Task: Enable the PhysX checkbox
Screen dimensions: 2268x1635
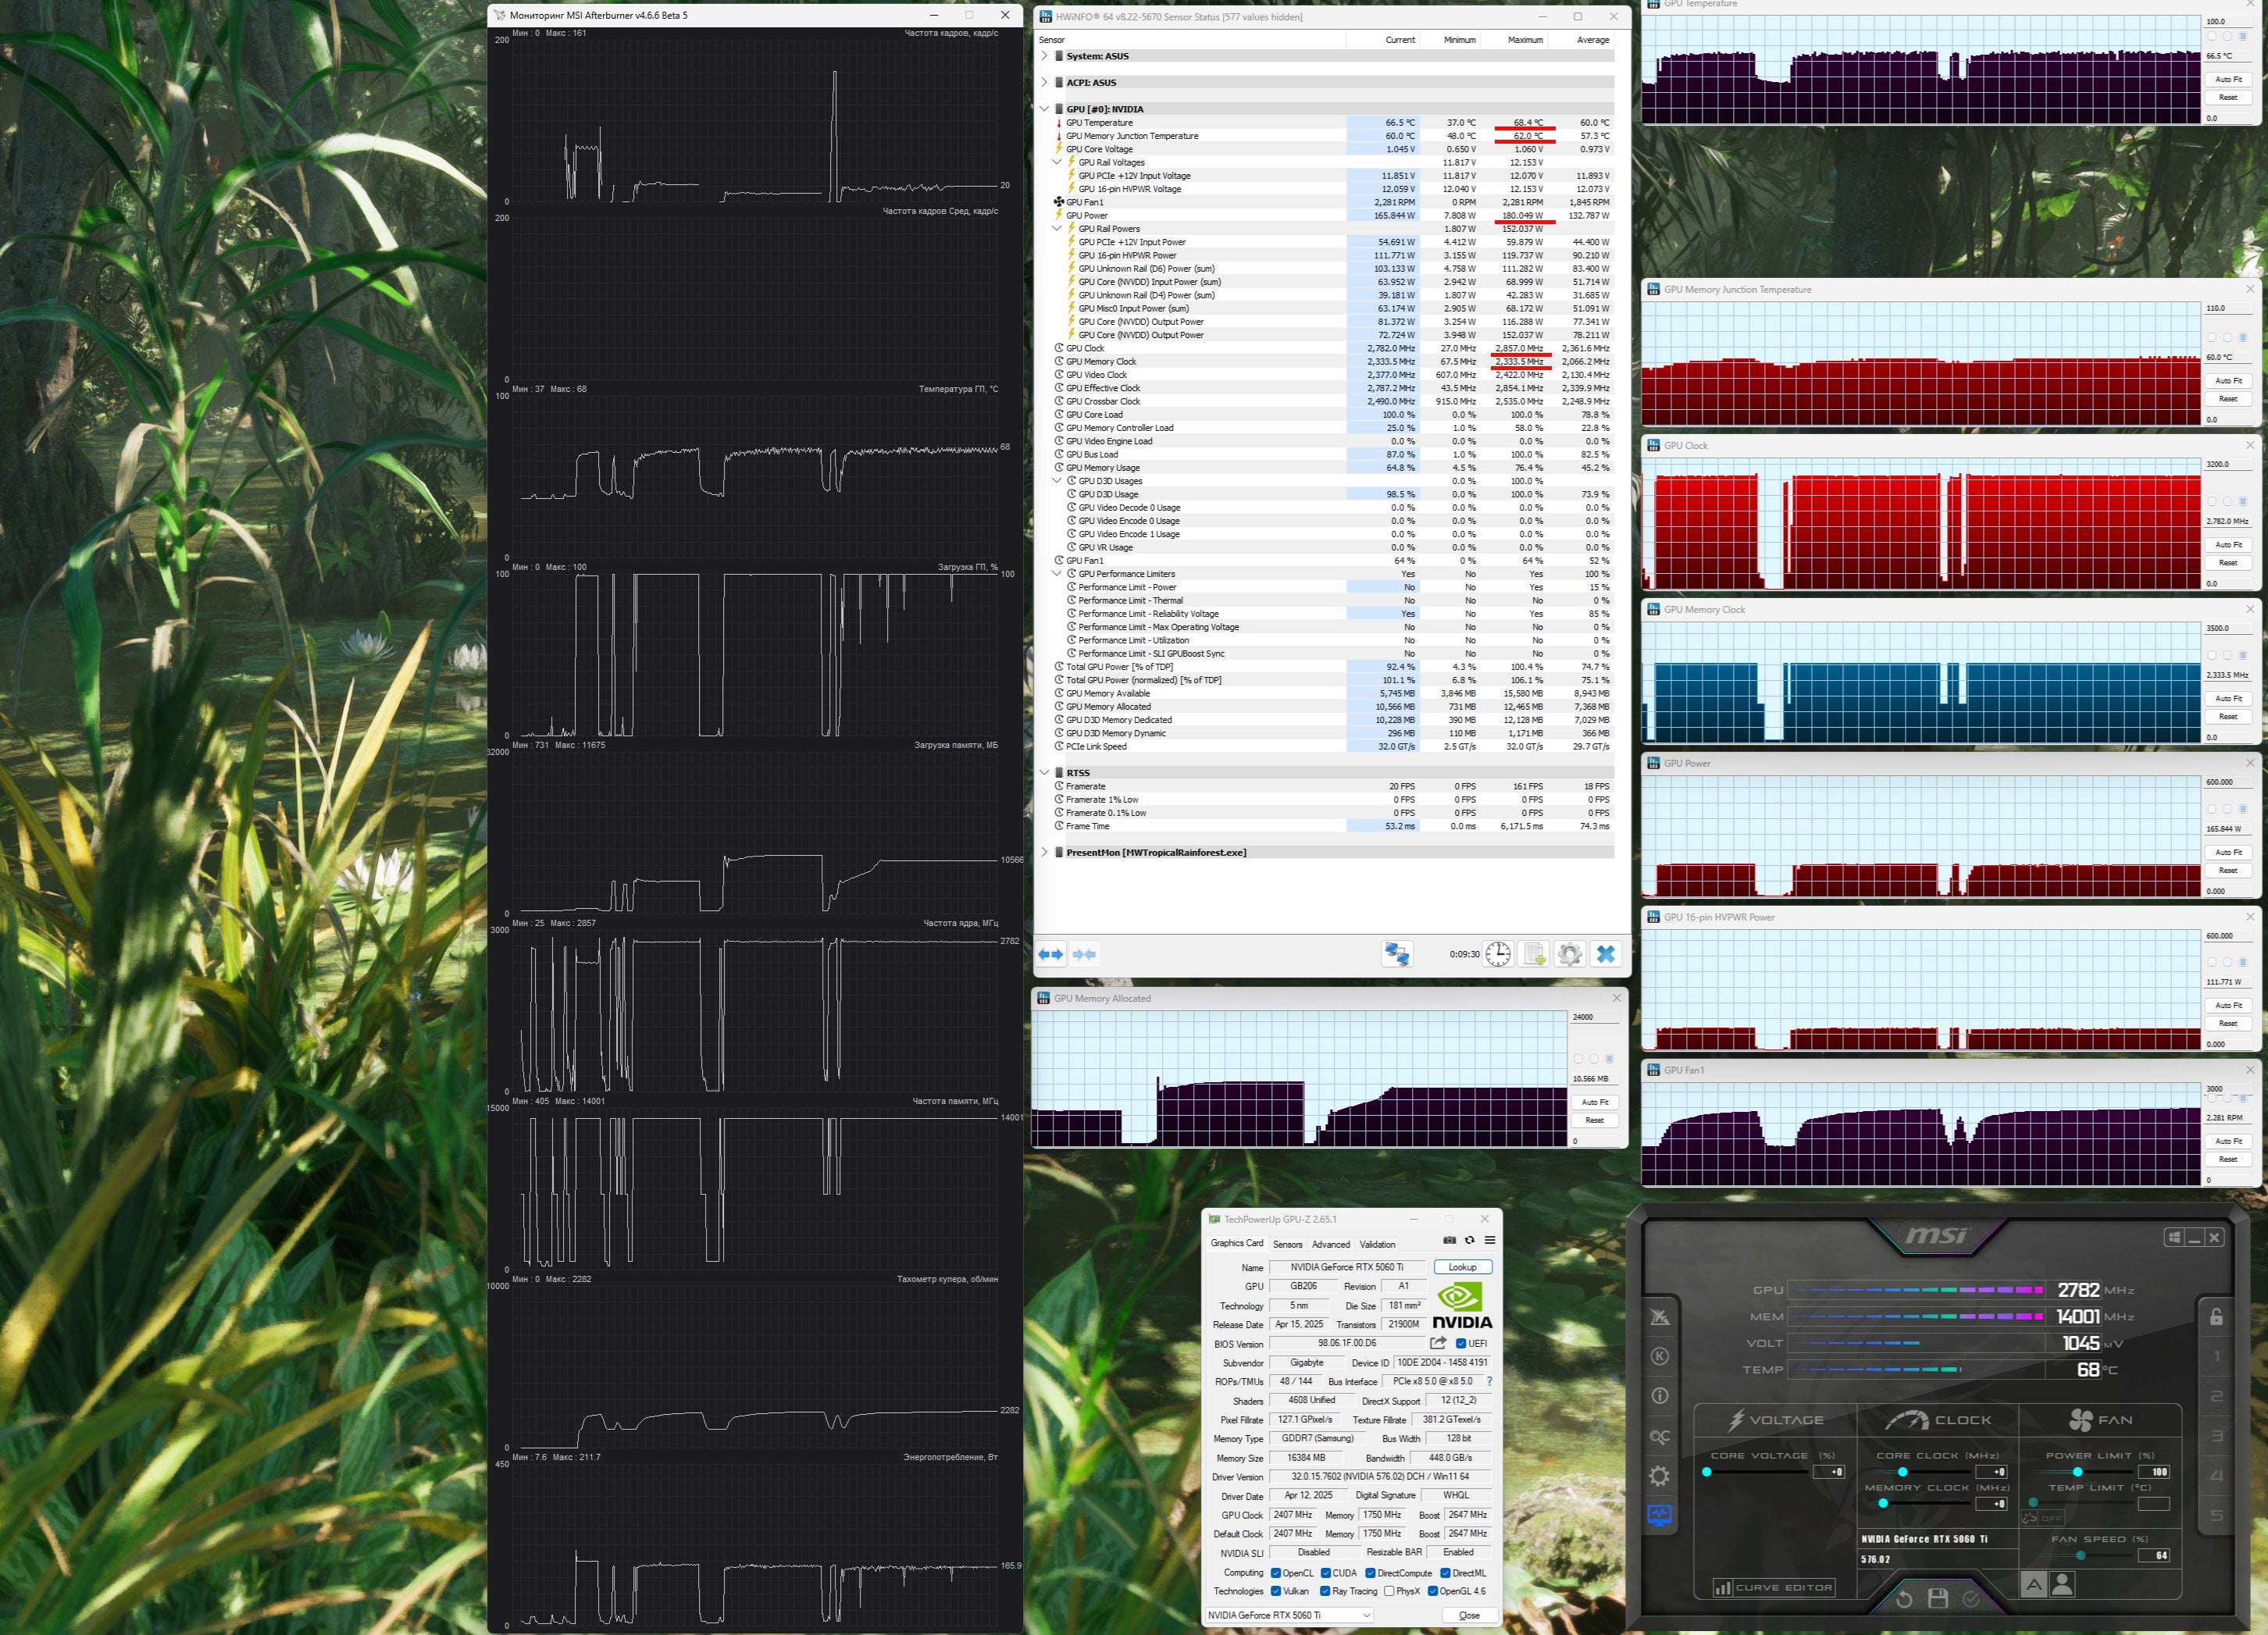Action: tap(1389, 1591)
